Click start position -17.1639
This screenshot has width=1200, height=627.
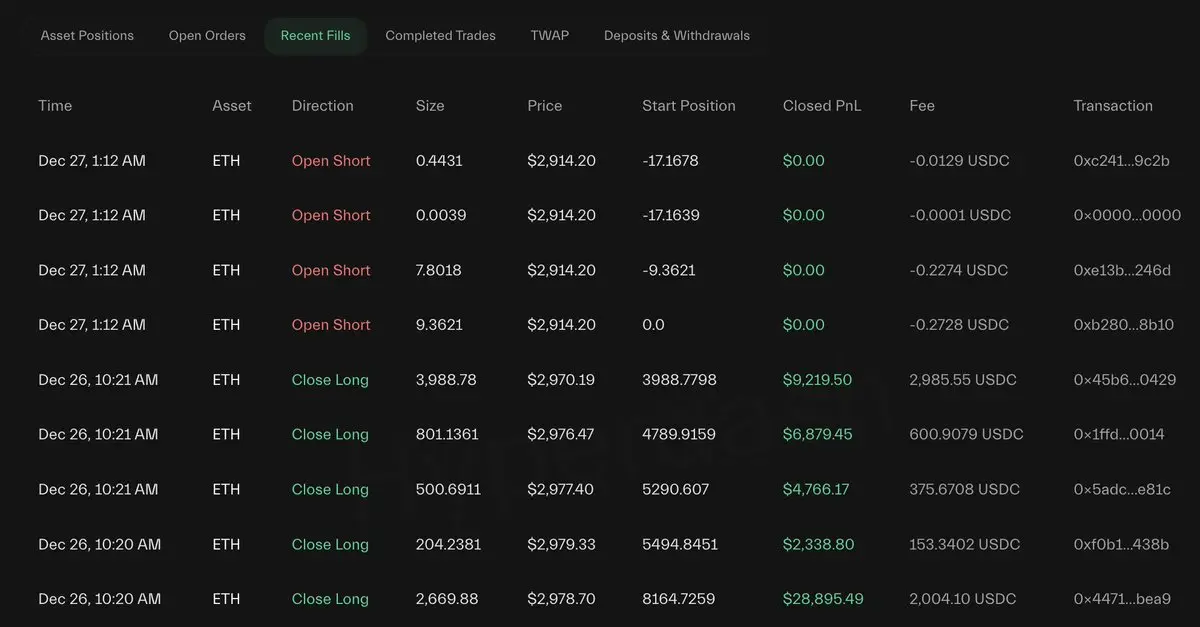670,215
